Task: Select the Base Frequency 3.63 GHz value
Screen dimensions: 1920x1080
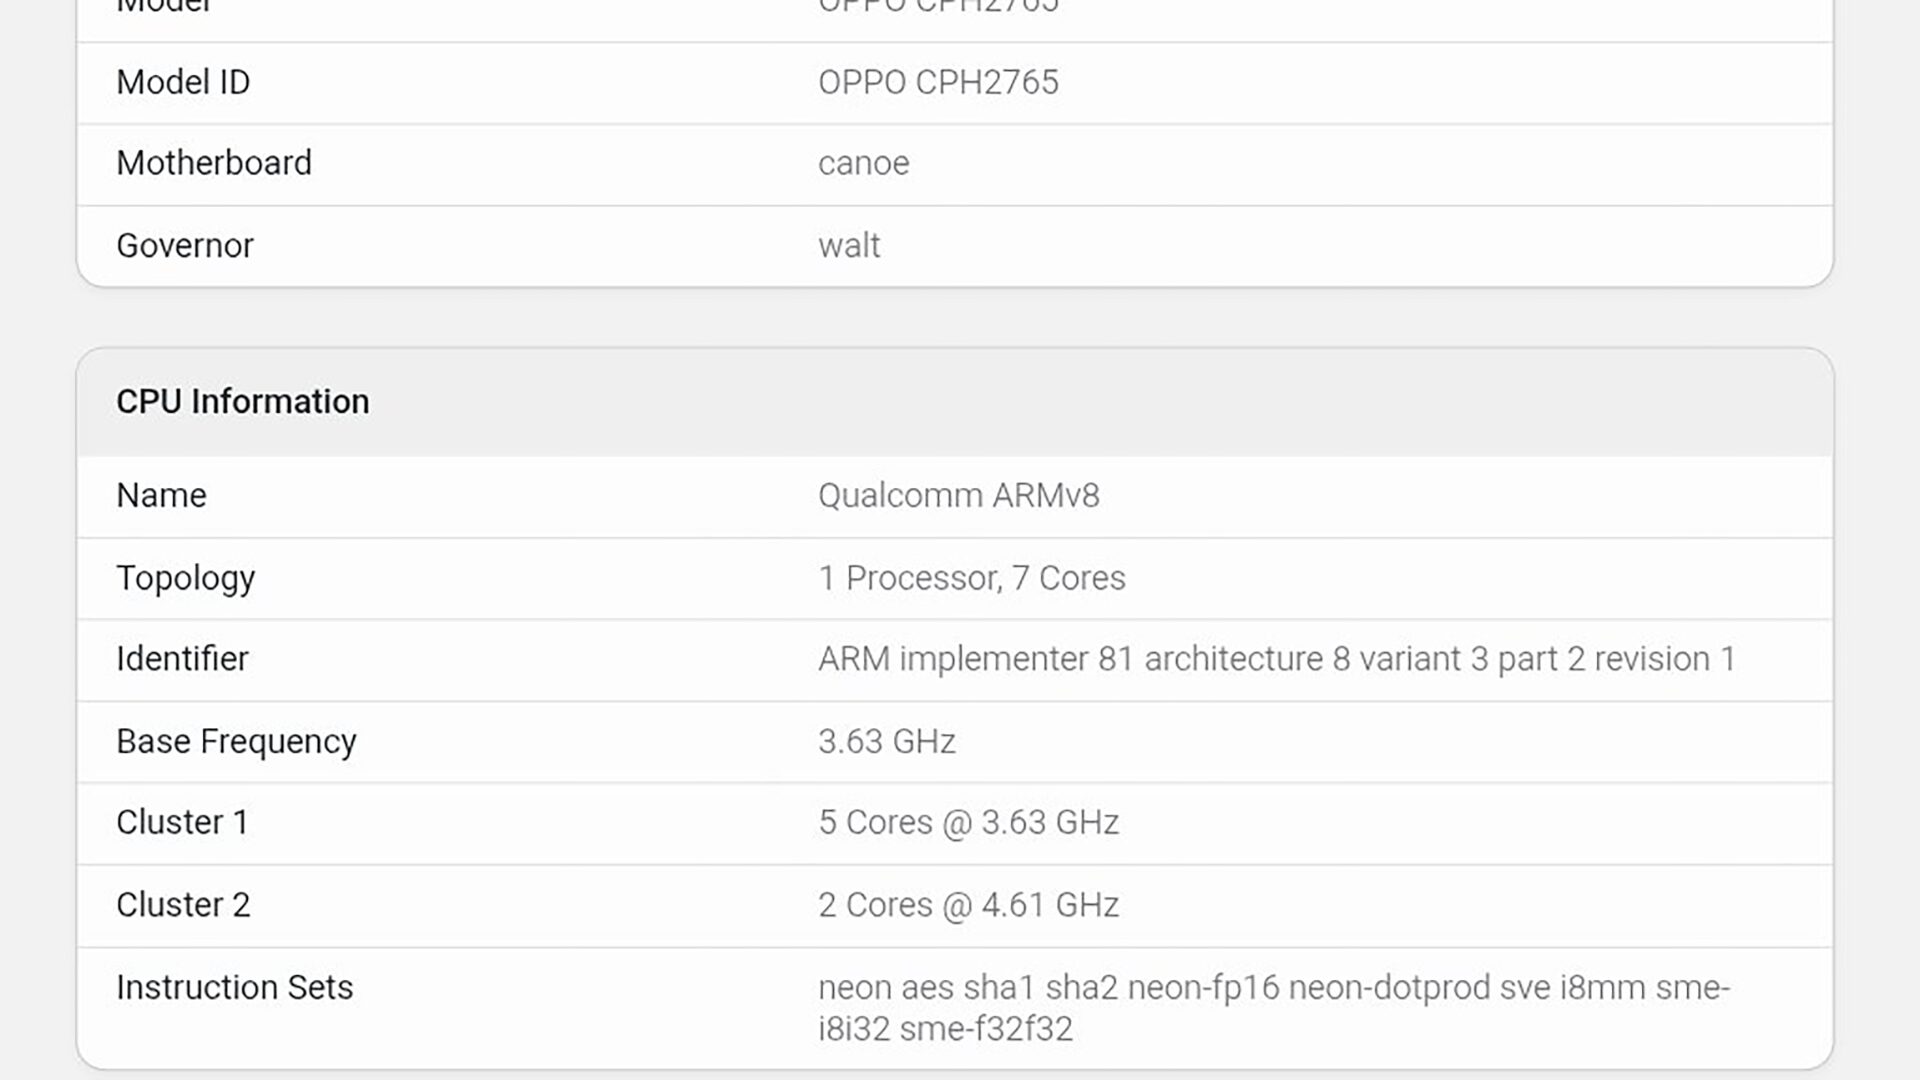Action: 886,741
